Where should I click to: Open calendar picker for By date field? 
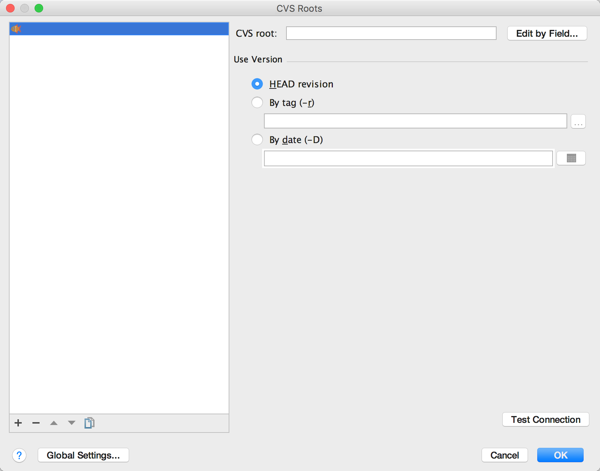(x=571, y=158)
